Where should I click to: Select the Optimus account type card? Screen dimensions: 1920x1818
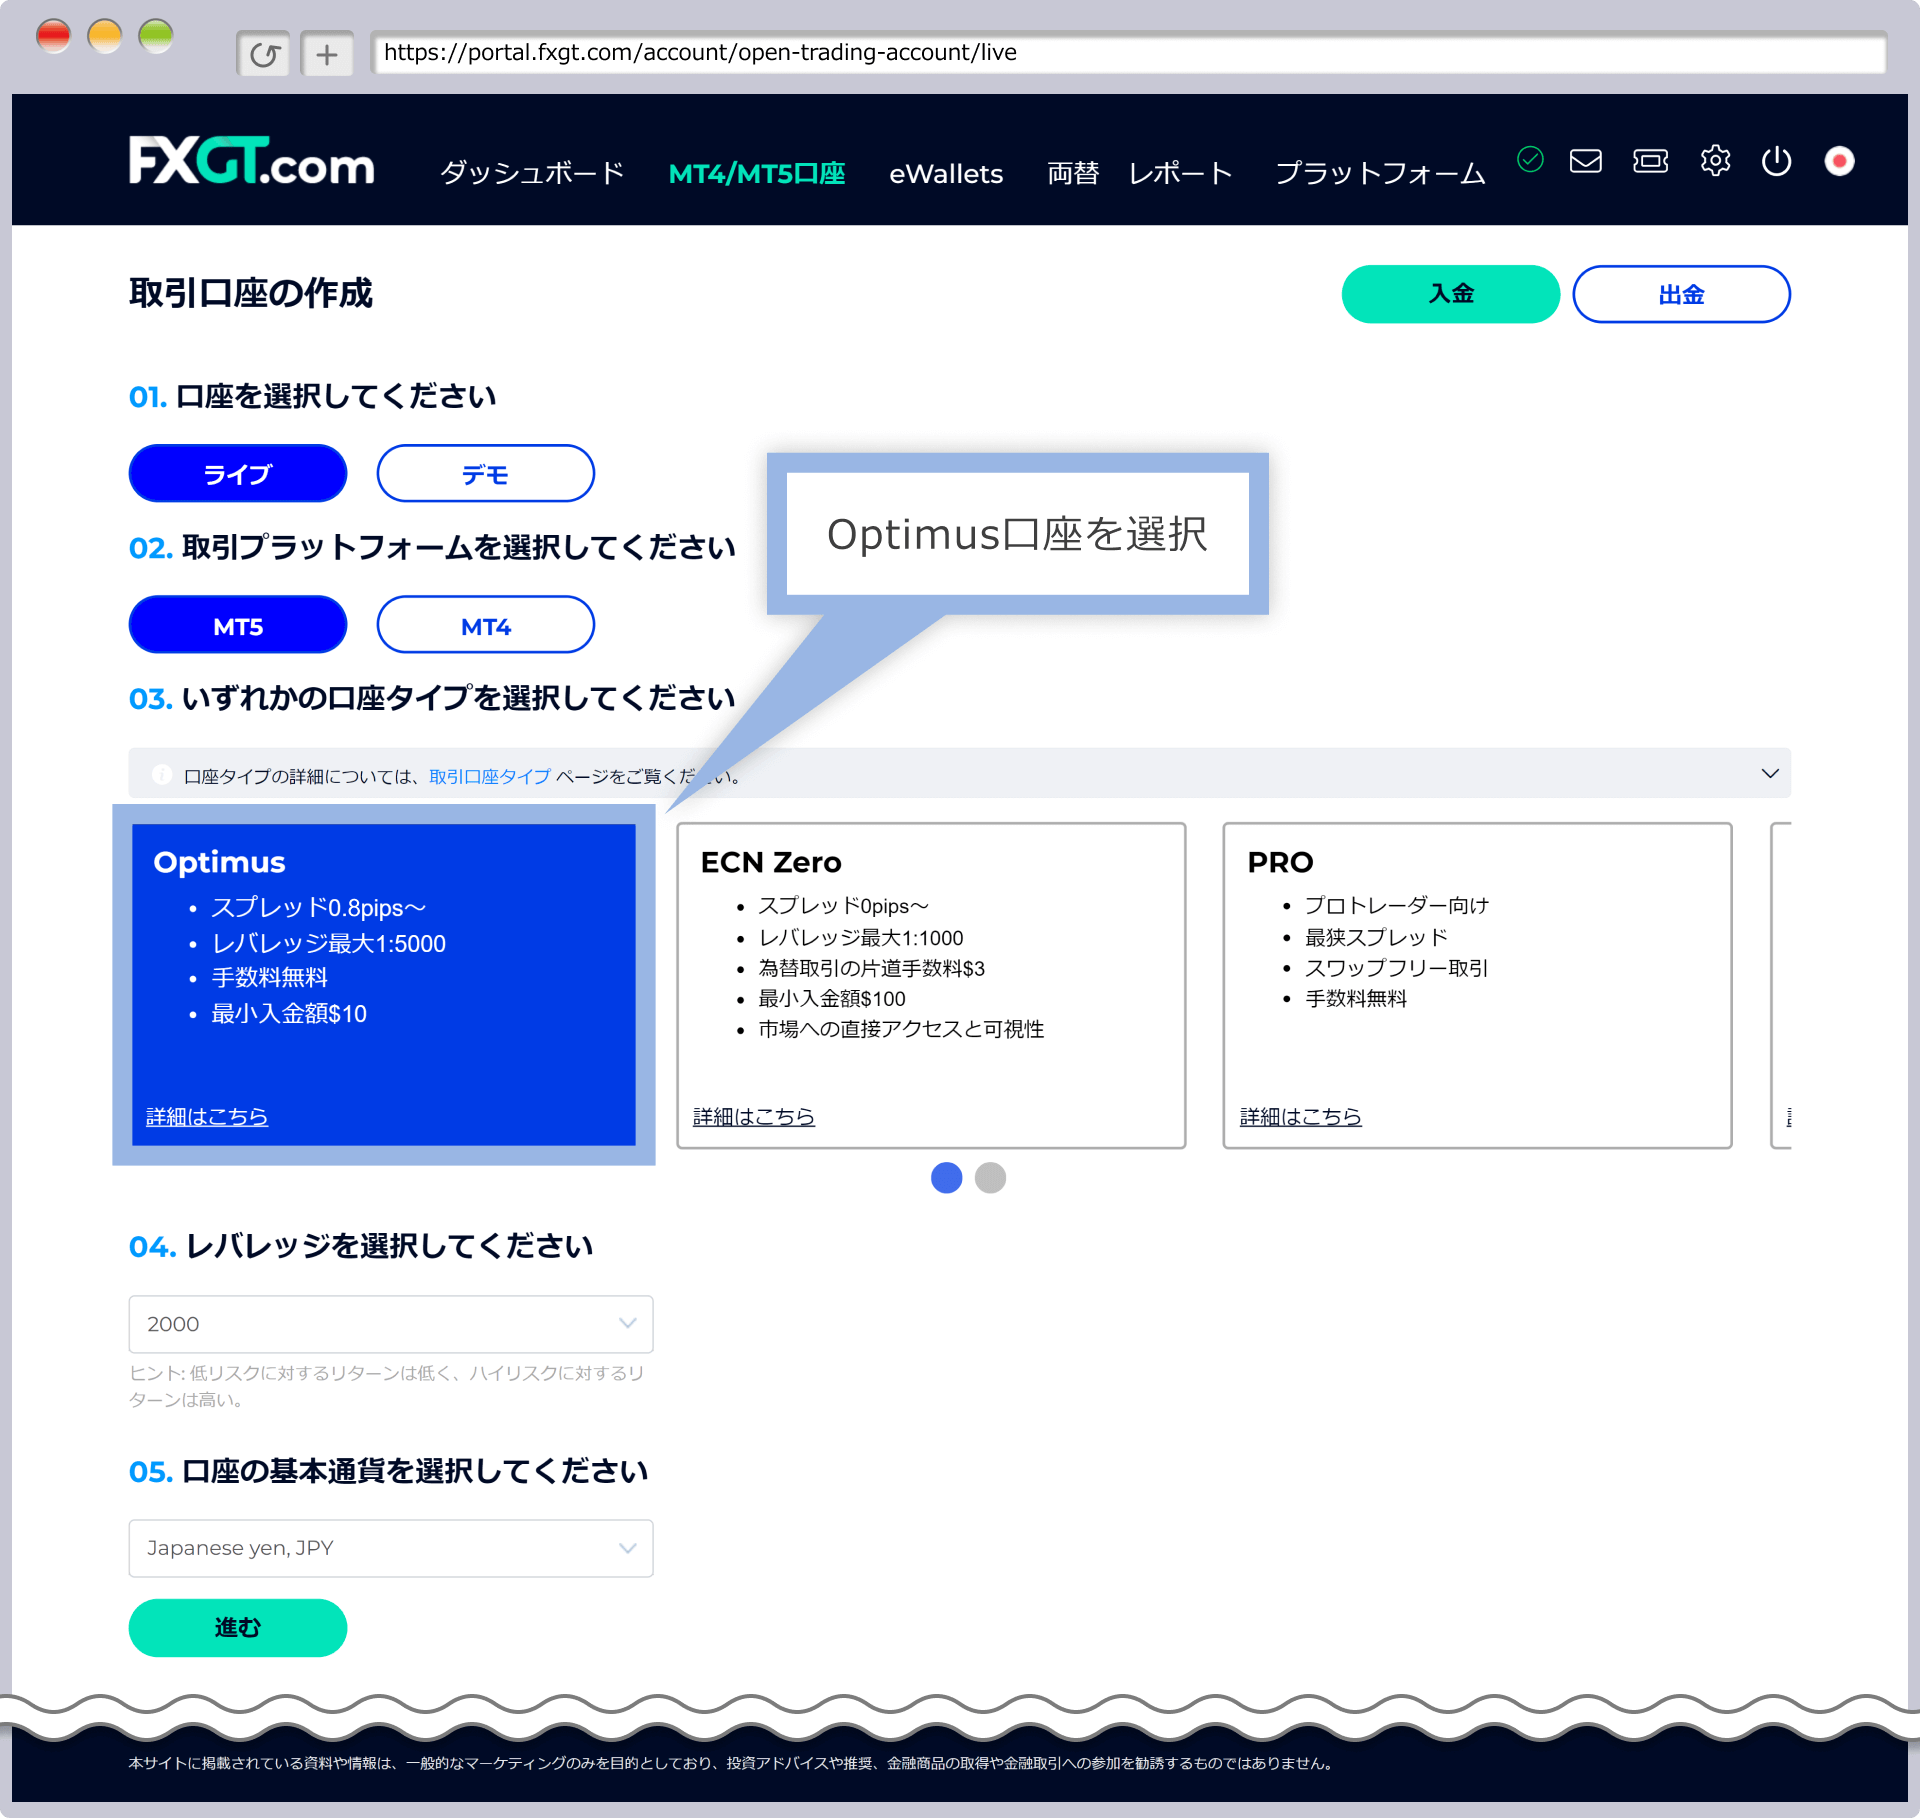tap(384, 985)
